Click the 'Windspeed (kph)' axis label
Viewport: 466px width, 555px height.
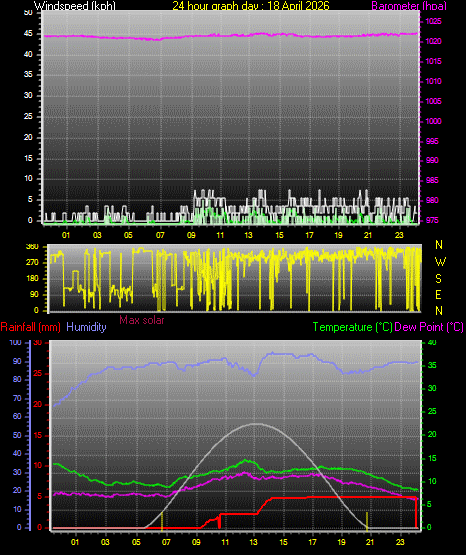(x=75, y=6)
